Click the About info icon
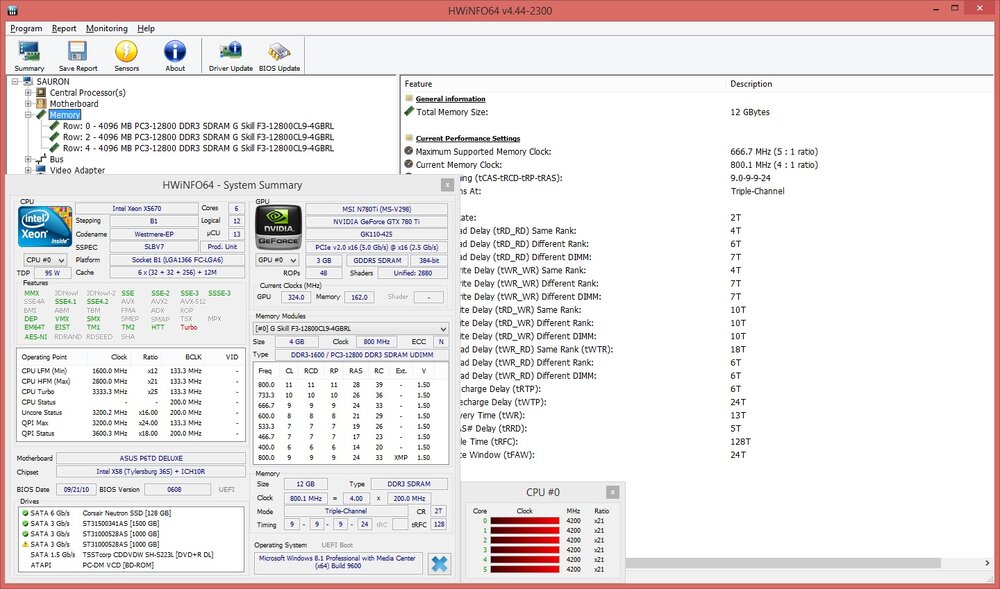 [175, 52]
